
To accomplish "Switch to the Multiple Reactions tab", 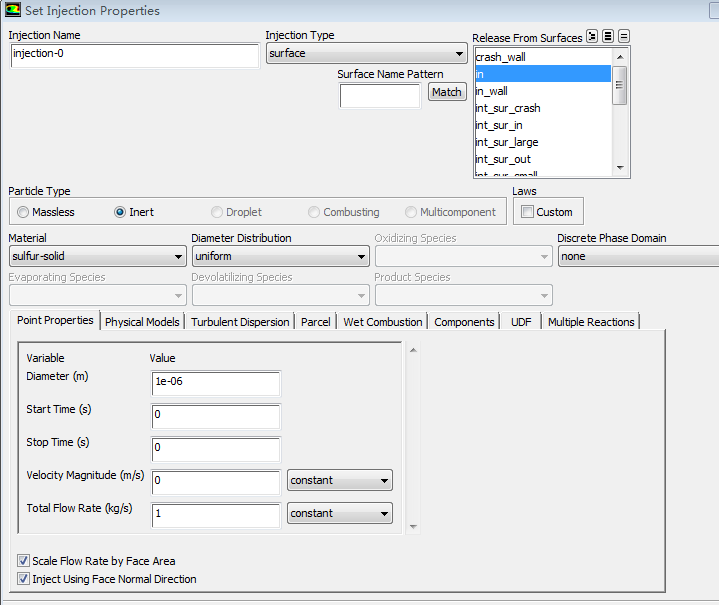I will 591,322.
